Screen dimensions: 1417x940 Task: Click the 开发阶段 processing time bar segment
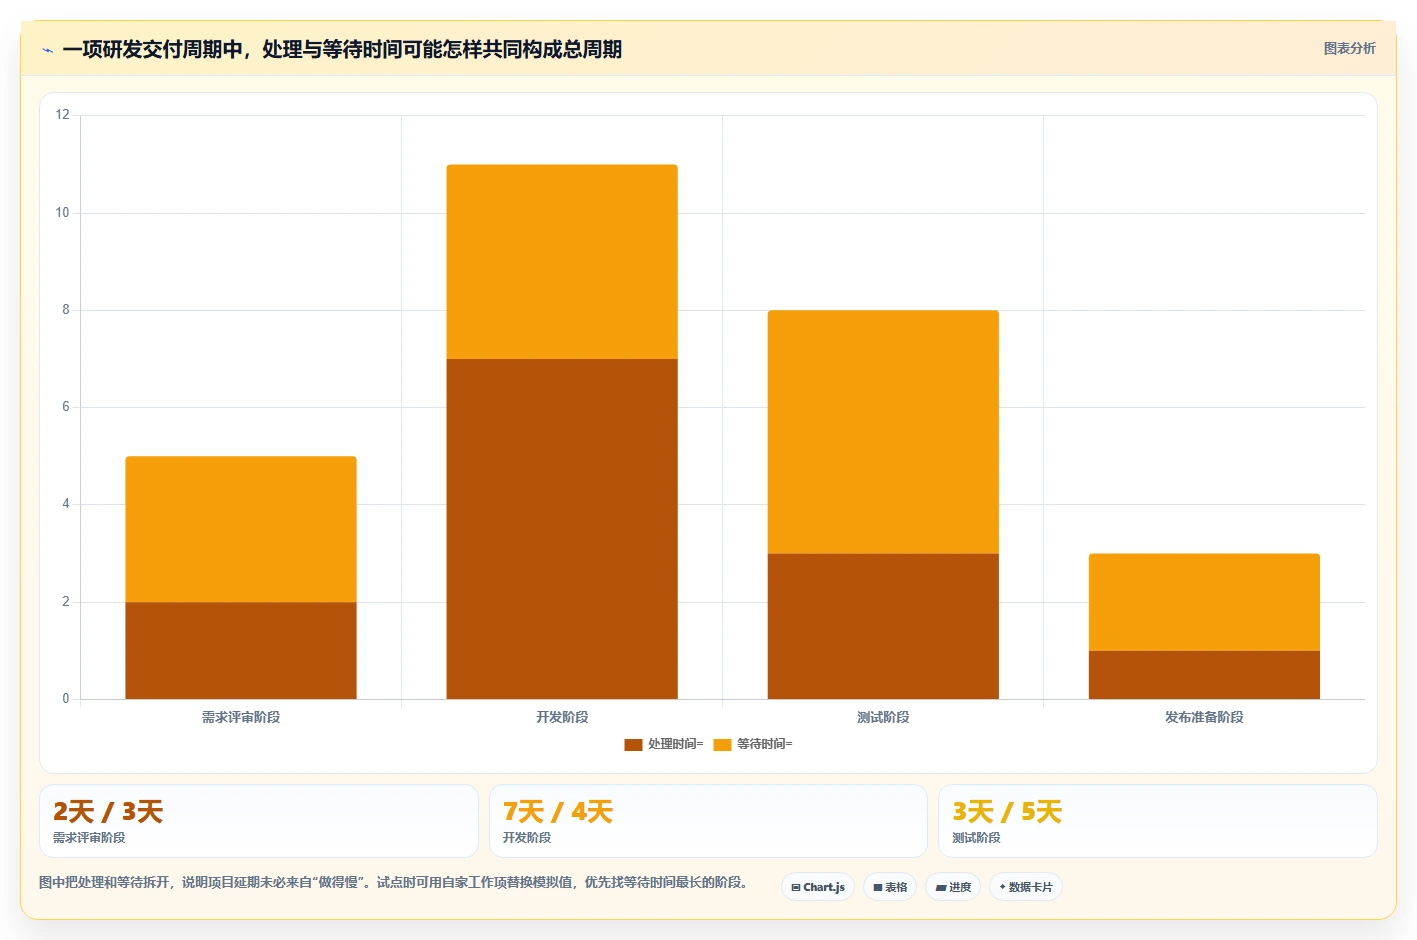[562, 529]
